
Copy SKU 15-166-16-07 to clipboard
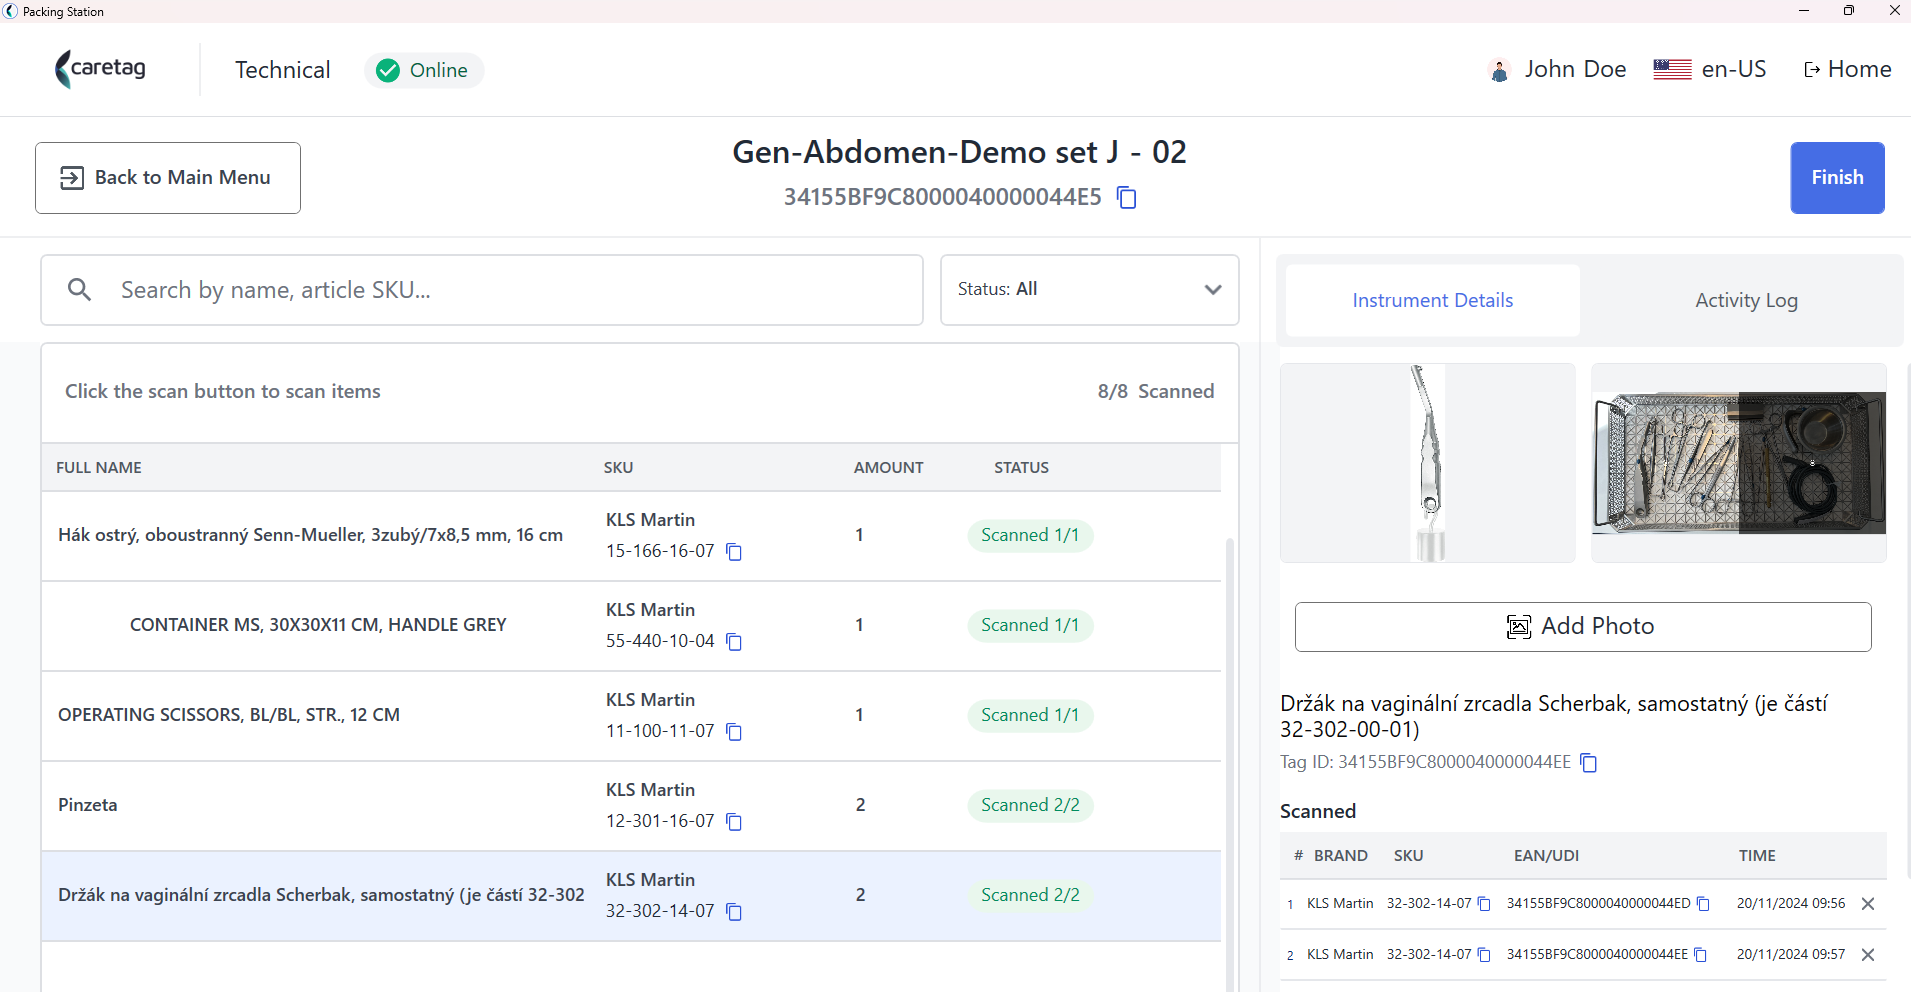[x=734, y=552]
